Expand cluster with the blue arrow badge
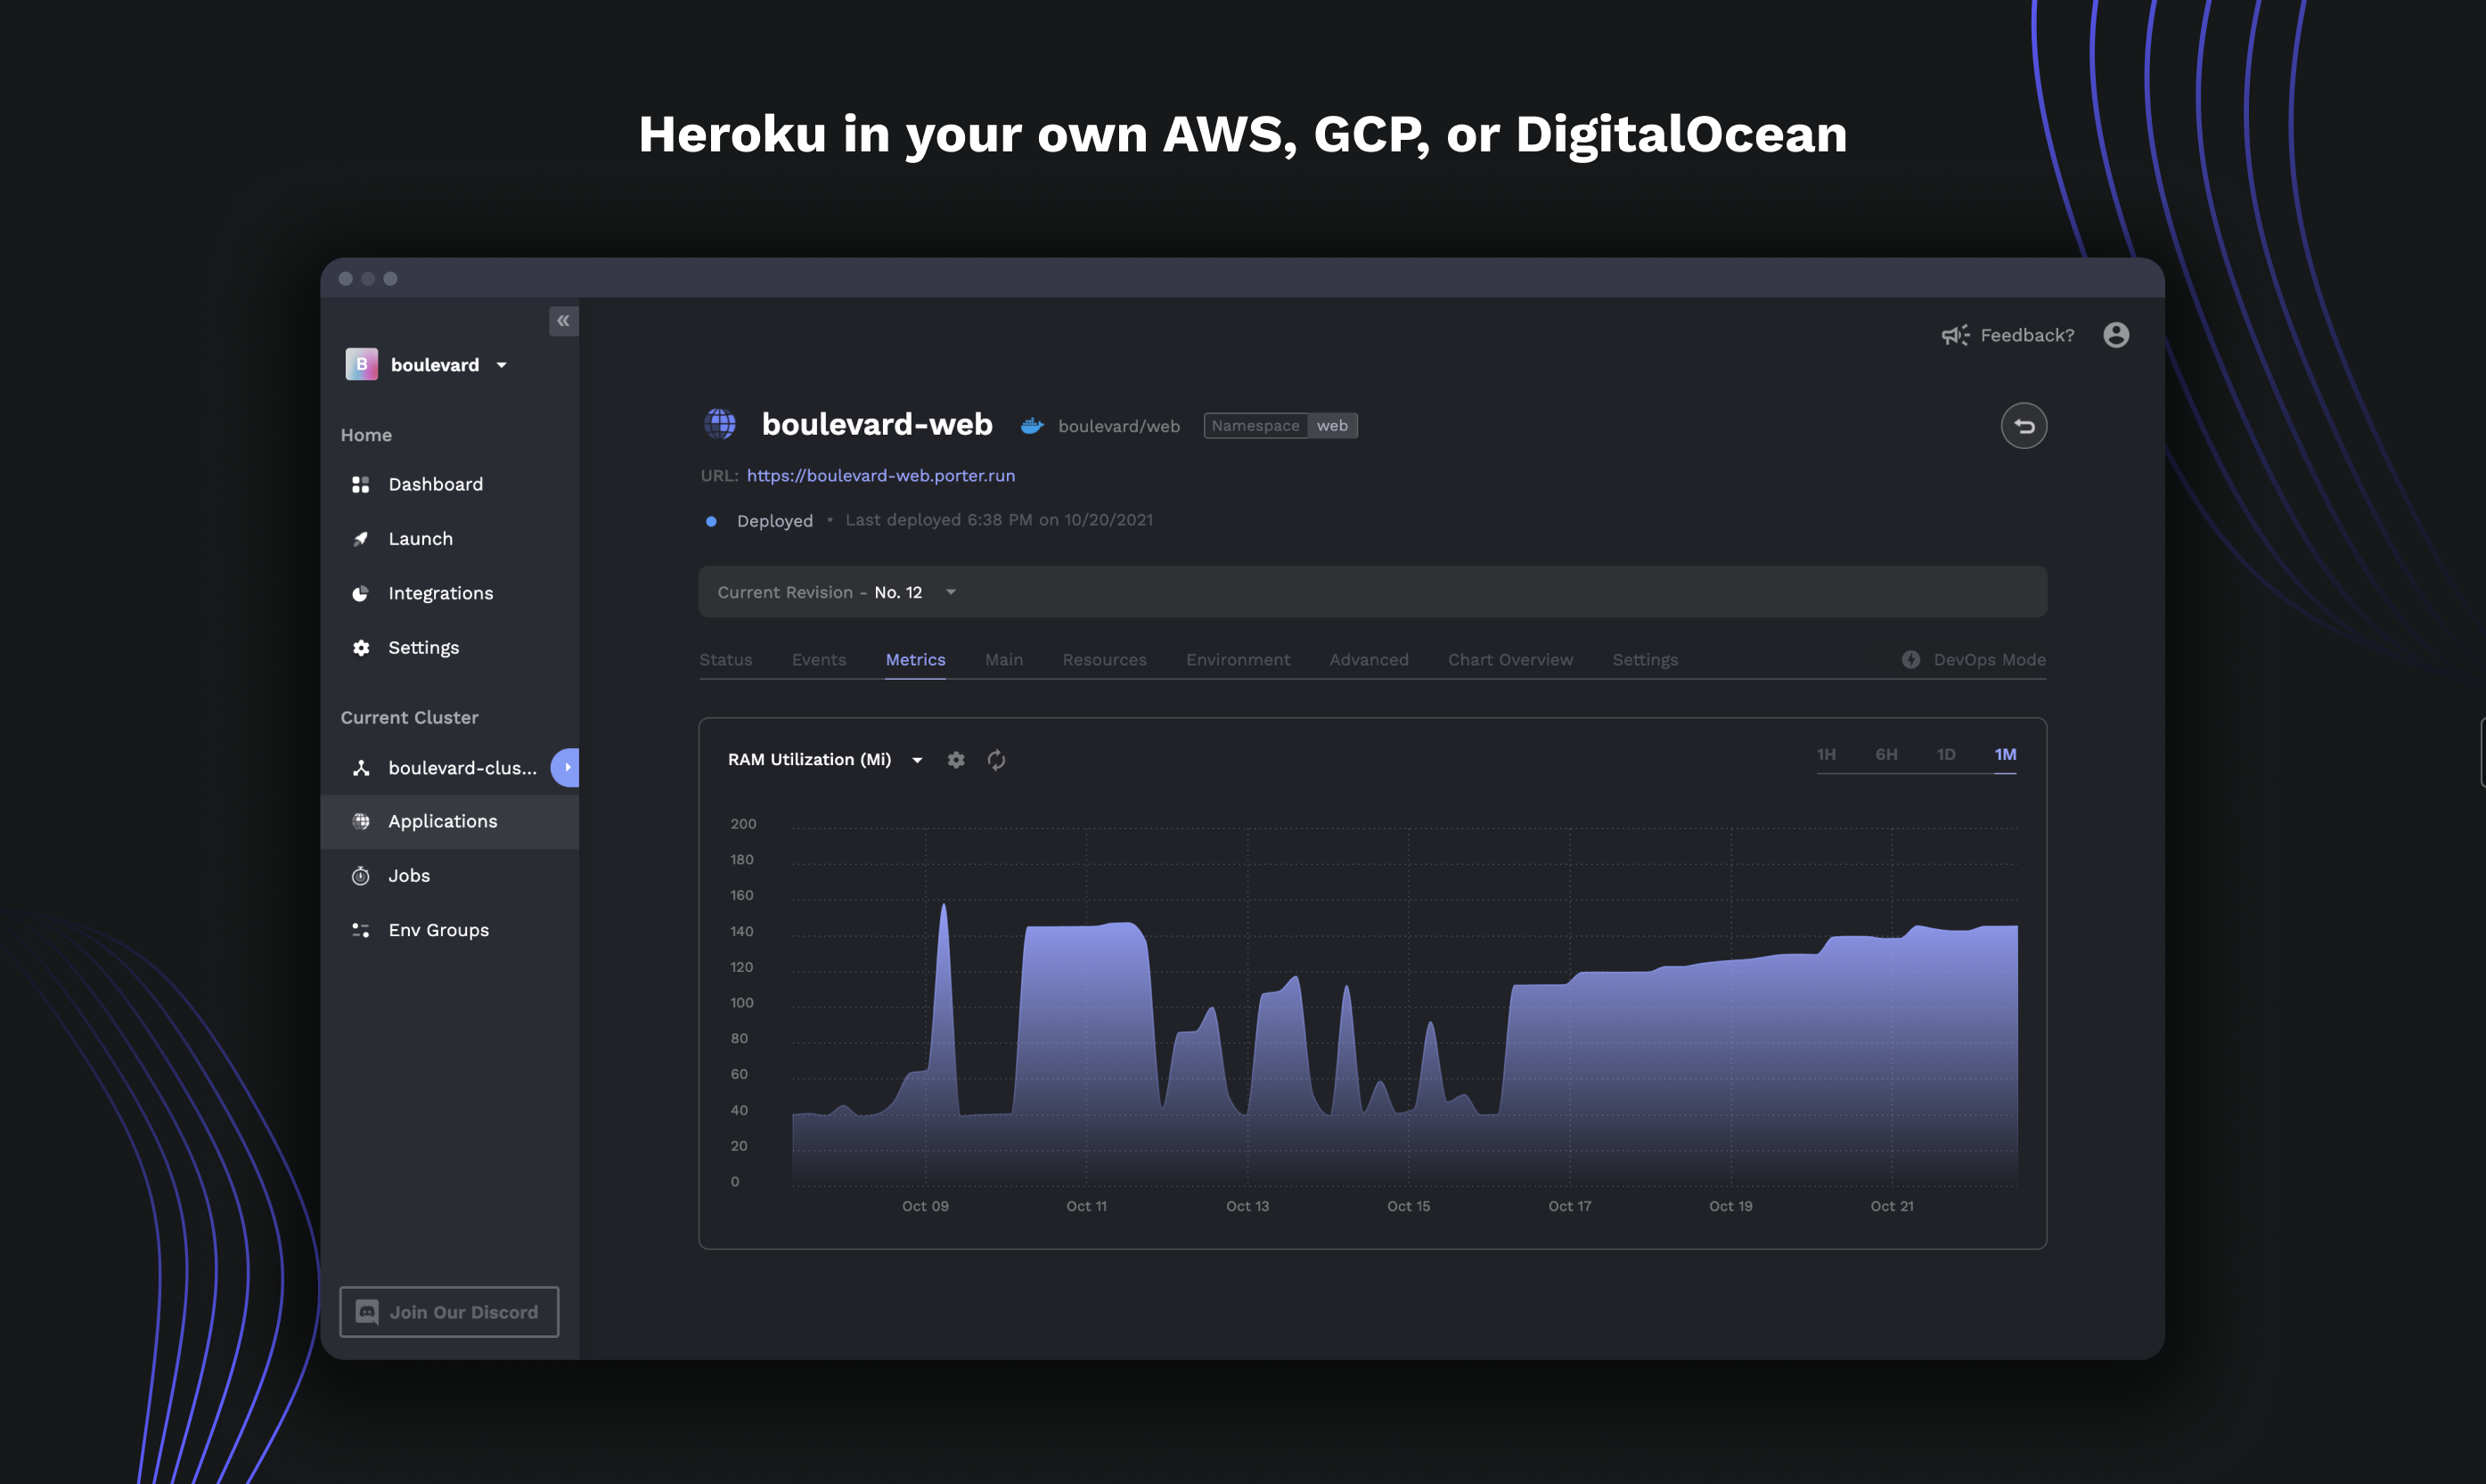The height and width of the screenshot is (1484, 2486). [566, 767]
